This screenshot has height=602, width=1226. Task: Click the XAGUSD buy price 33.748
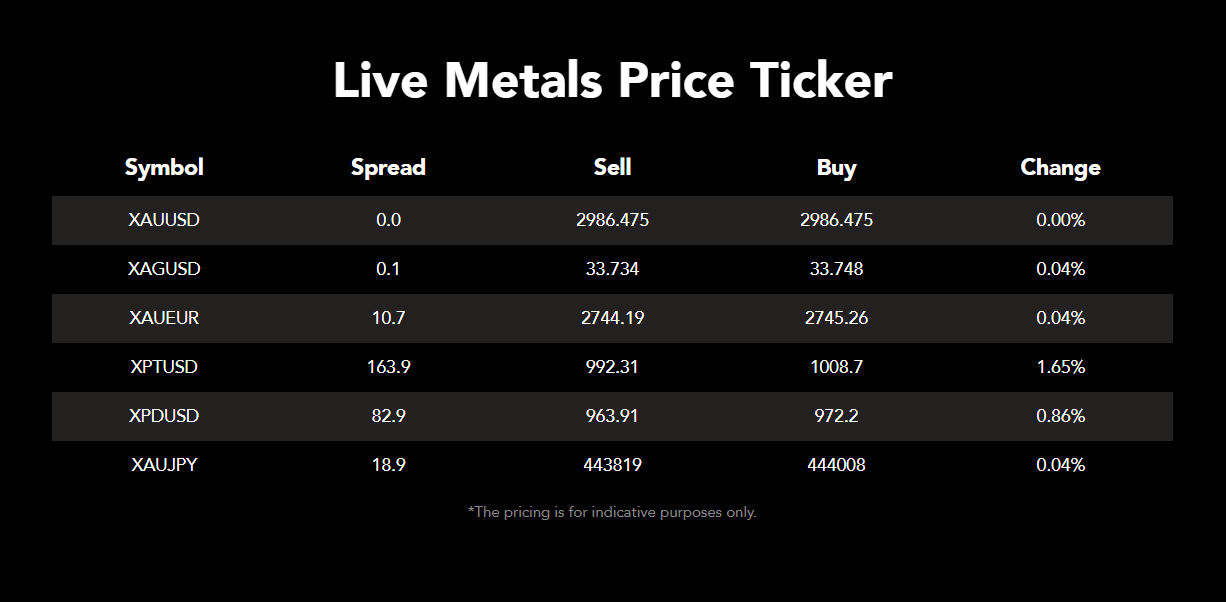click(836, 269)
